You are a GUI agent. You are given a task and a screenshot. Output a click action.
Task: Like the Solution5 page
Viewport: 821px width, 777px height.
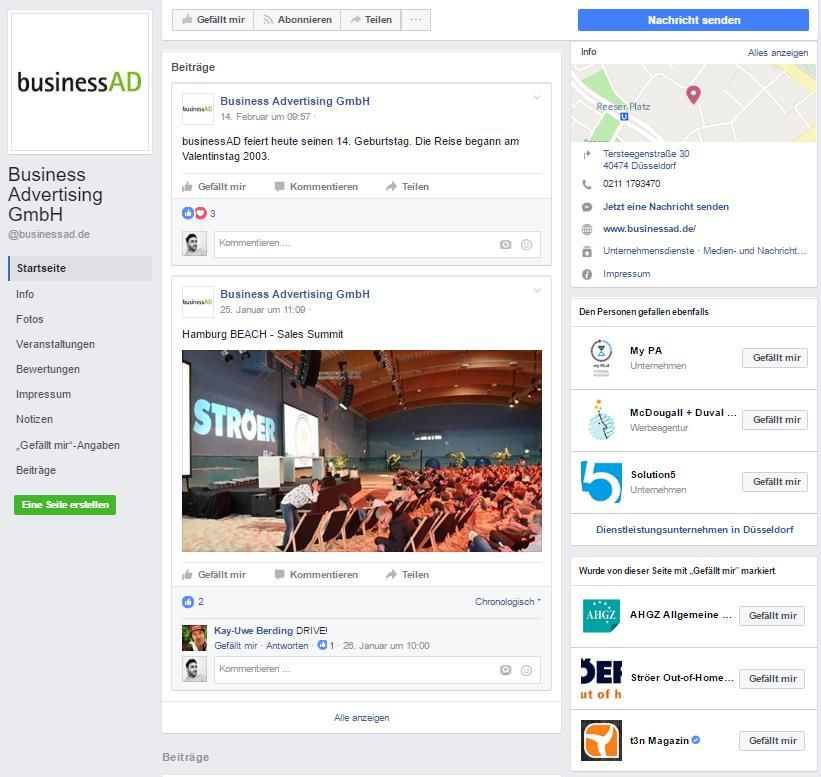(x=775, y=482)
